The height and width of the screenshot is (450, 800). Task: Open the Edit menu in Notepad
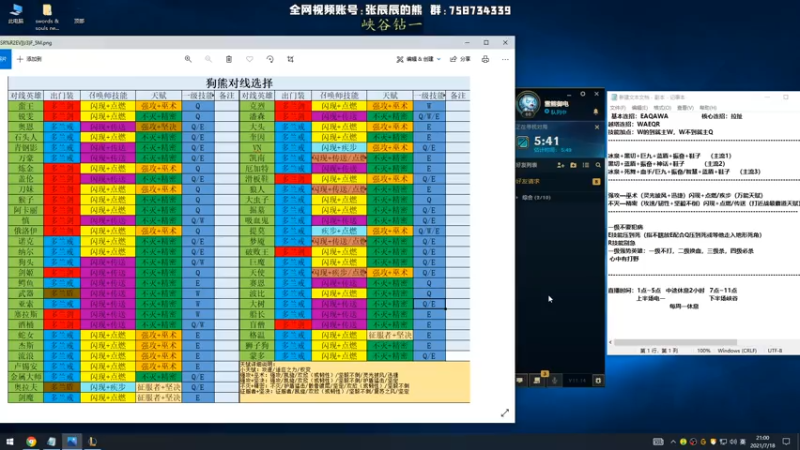(x=639, y=108)
